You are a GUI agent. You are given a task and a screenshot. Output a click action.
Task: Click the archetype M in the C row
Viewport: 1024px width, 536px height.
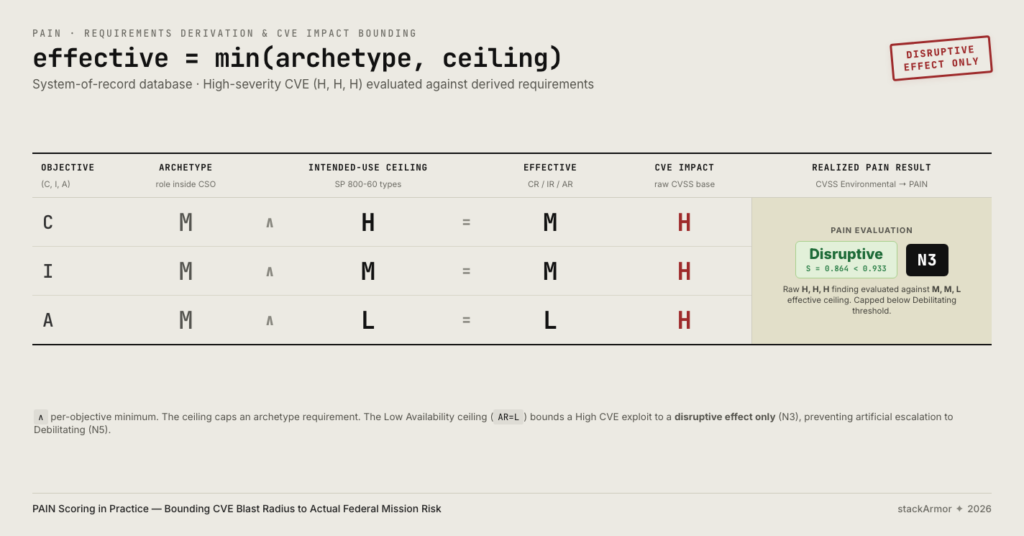coord(185,223)
